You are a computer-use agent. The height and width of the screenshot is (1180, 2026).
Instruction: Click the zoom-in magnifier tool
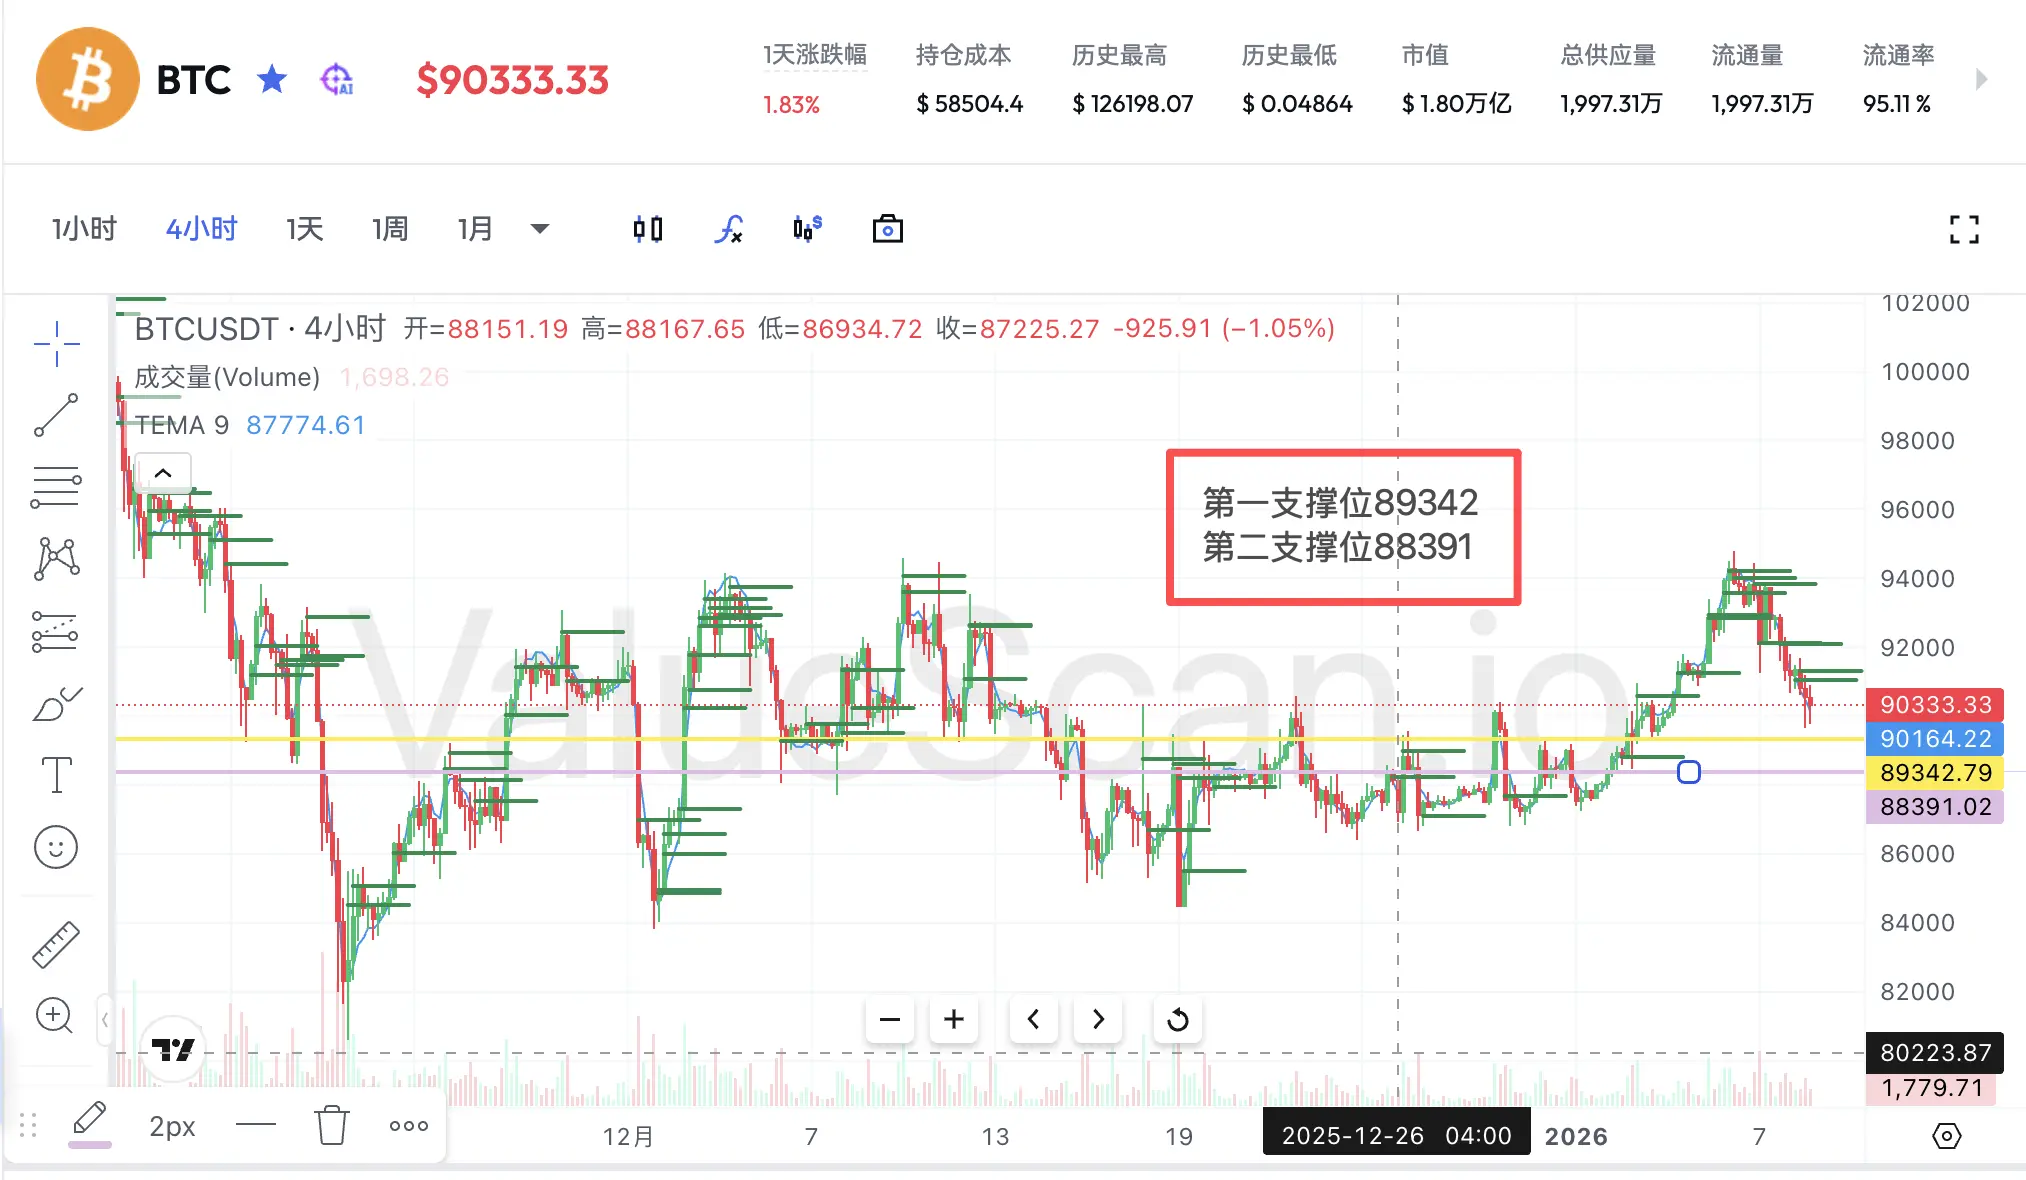point(54,1016)
